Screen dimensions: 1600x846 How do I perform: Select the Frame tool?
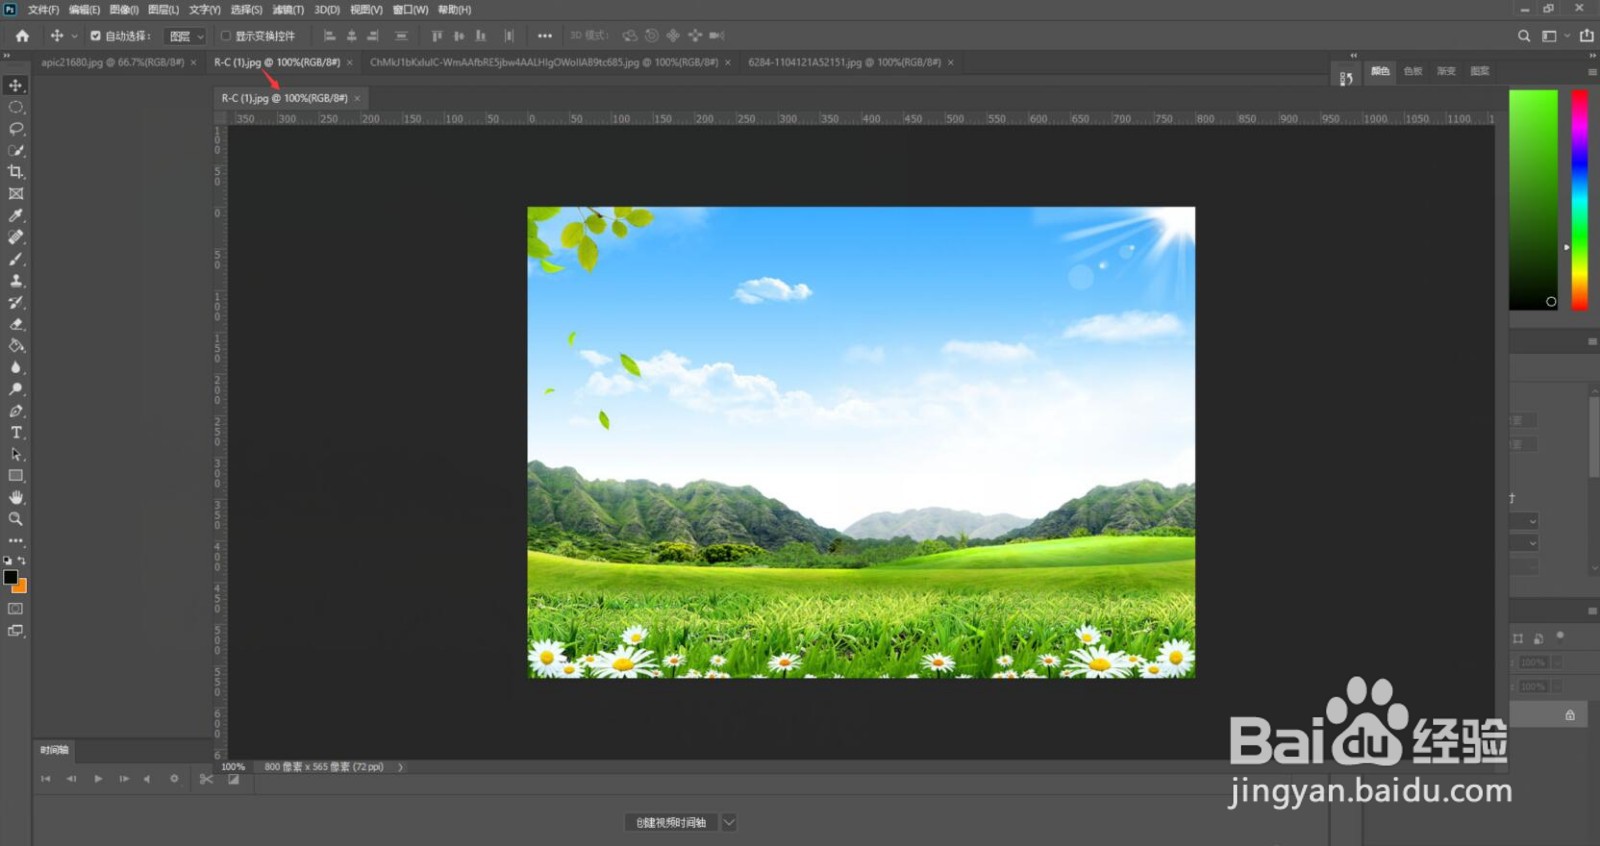click(x=16, y=194)
